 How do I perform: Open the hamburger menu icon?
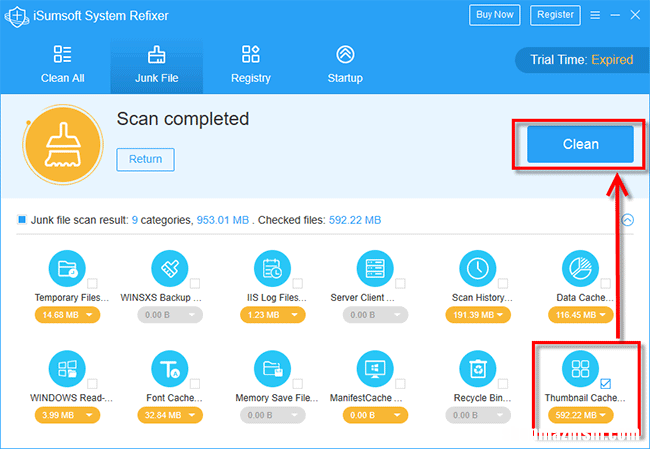(x=595, y=15)
